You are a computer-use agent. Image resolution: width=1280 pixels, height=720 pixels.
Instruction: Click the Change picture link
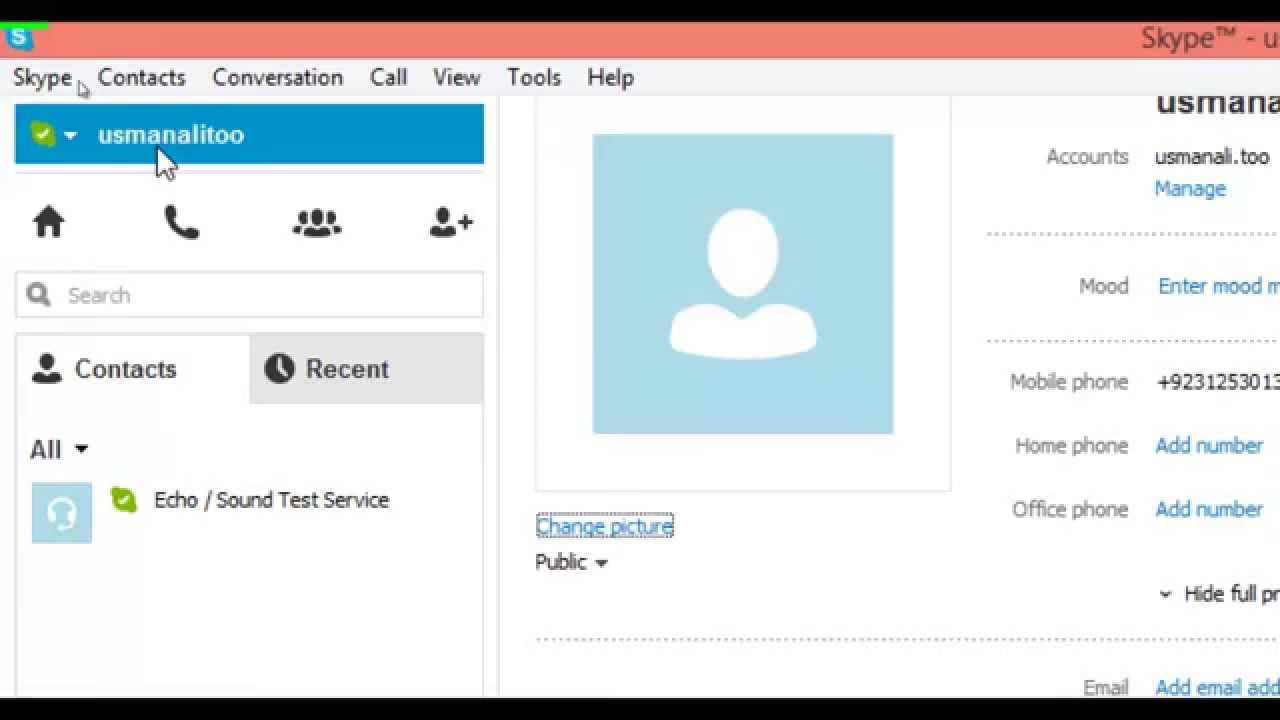point(604,525)
